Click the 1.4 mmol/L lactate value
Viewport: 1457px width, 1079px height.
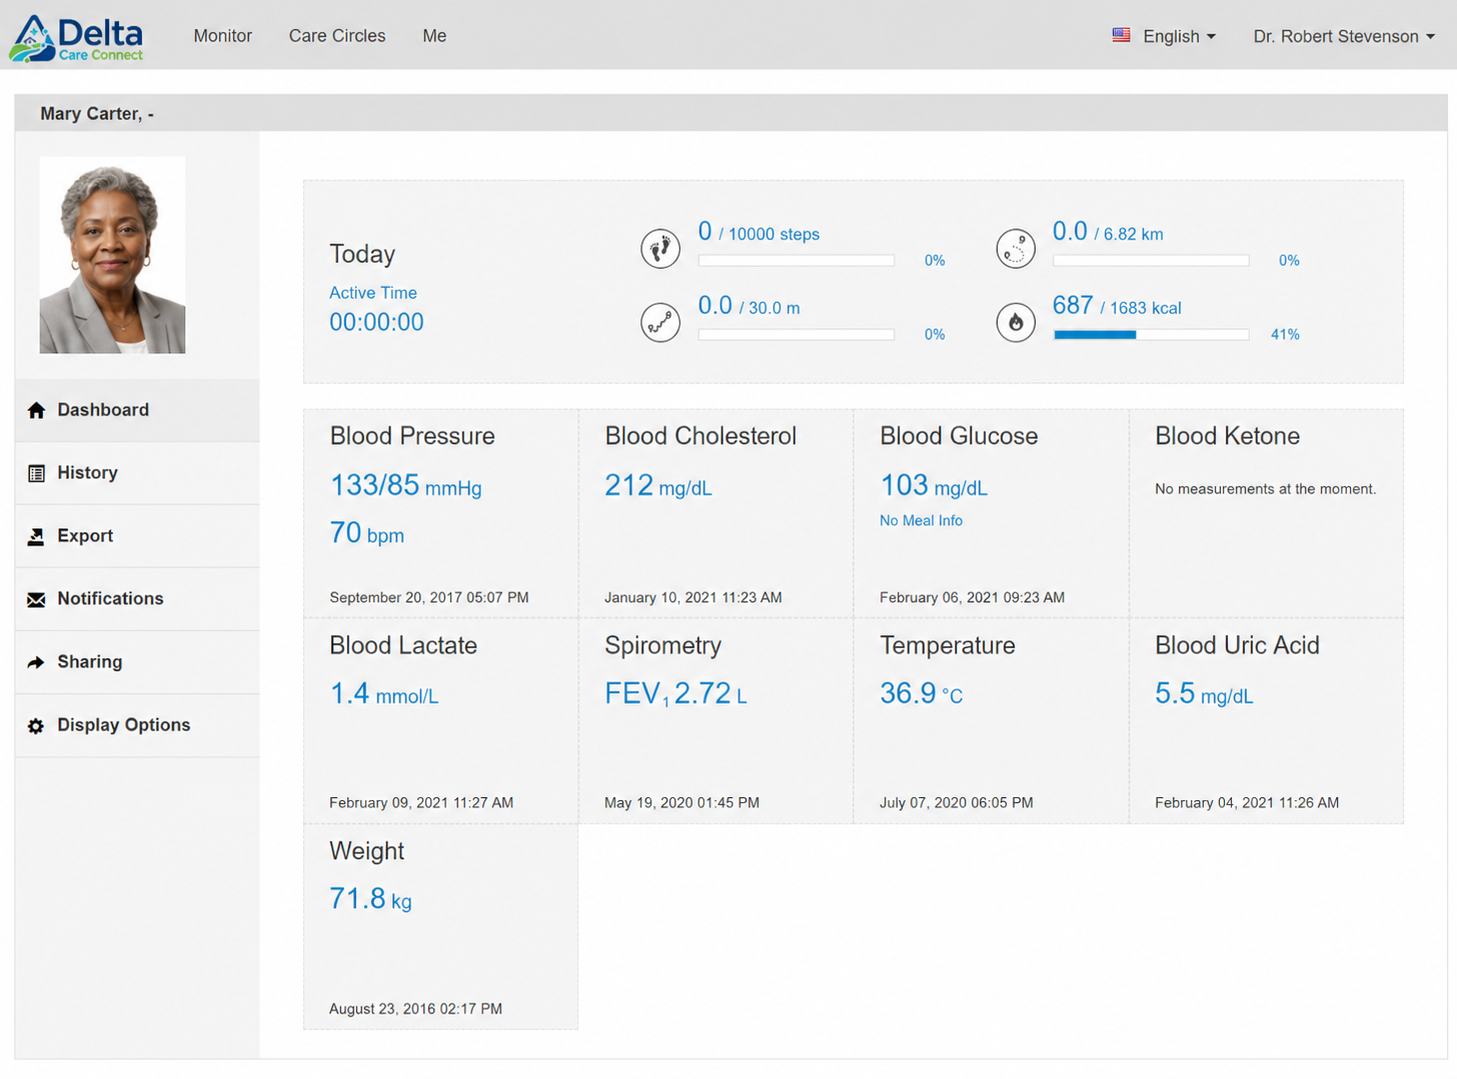coord(384,694)
